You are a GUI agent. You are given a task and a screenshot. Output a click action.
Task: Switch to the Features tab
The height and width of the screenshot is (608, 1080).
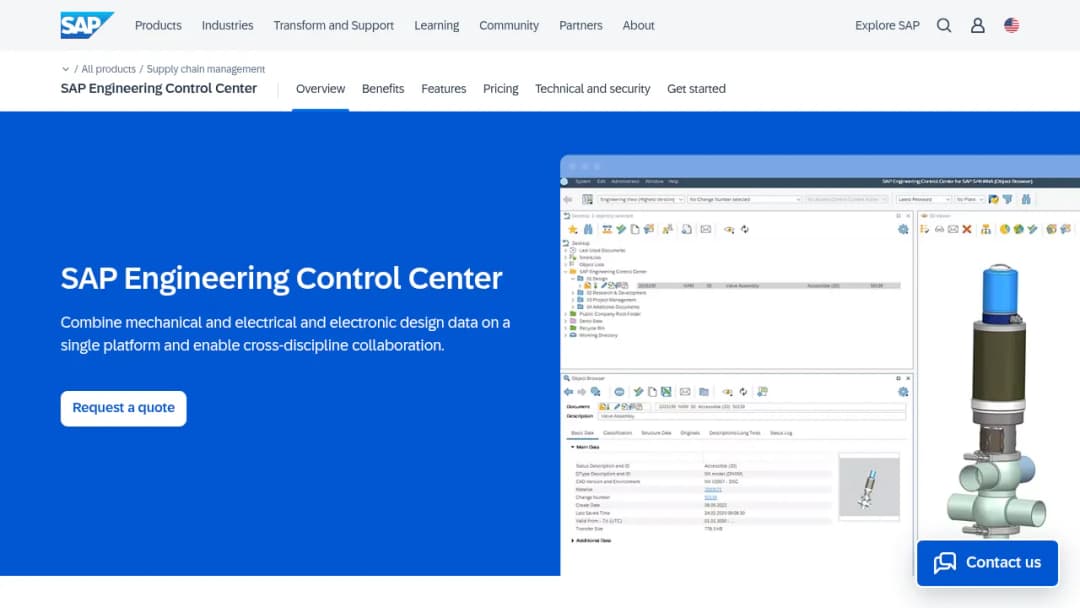(444, 89)
